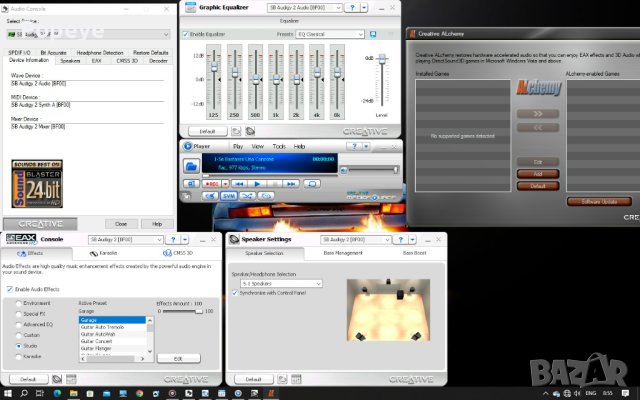Toggle SVM button in Player
The image size is (640, 400).
point(229,196)
